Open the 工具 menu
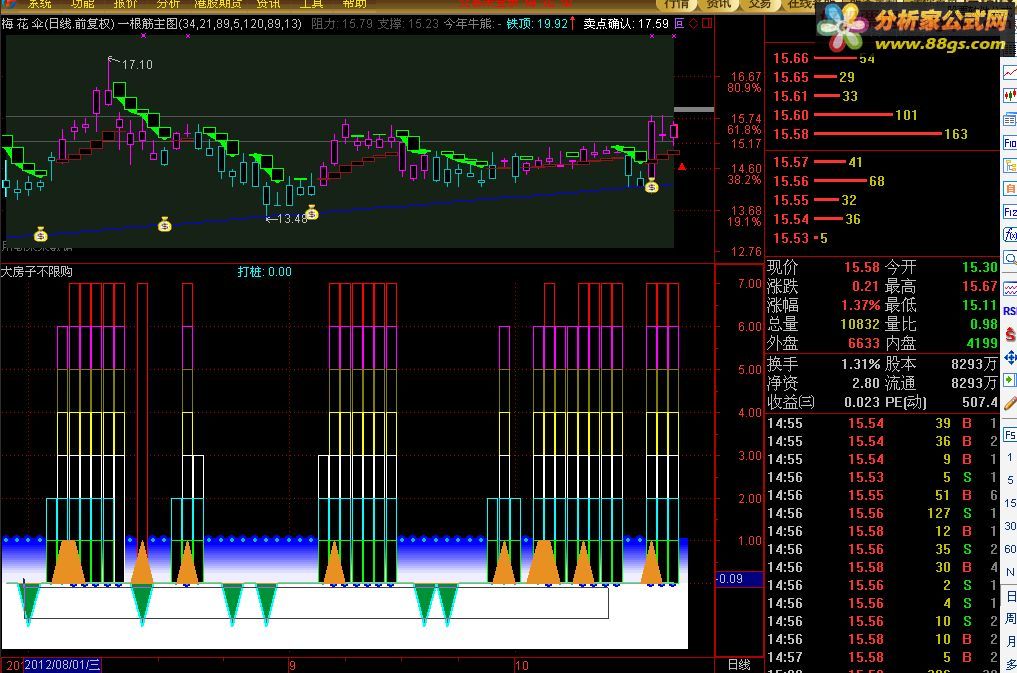This screenshot has width=1017, height=673. (x=311, y=4)
